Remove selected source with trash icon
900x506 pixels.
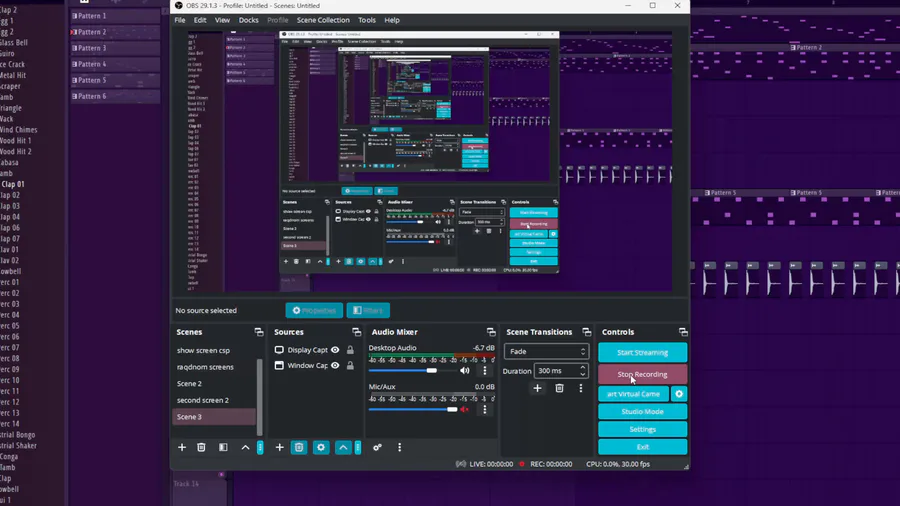299,447
